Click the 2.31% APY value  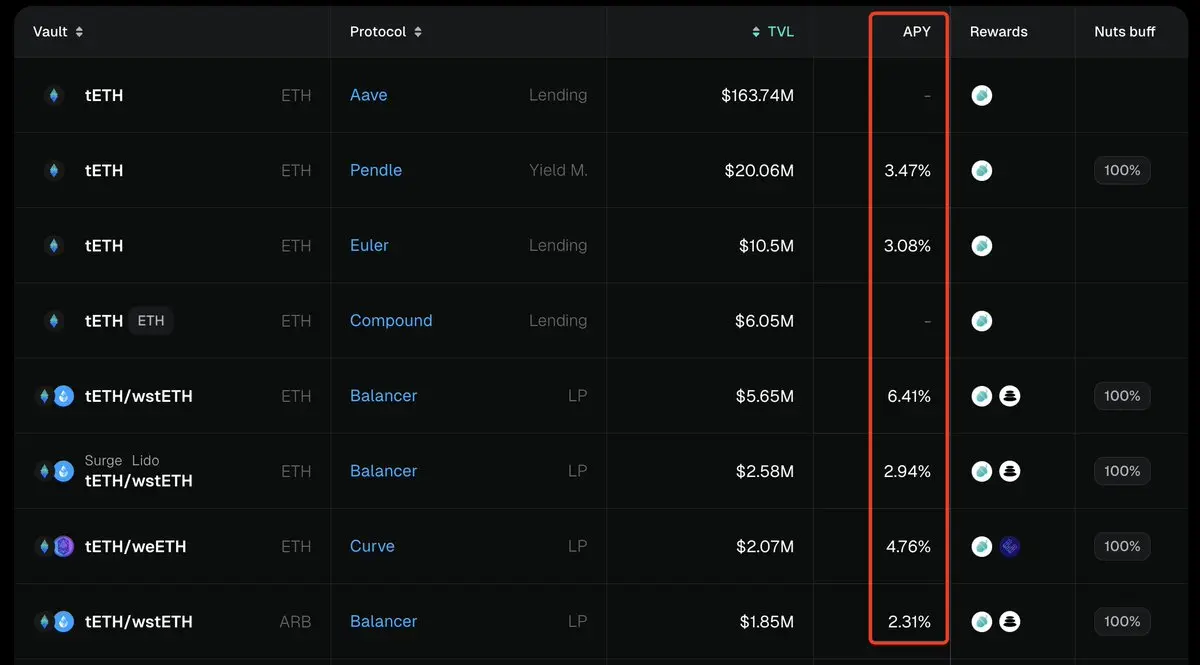pyautogui.click(x=909, y=621)
